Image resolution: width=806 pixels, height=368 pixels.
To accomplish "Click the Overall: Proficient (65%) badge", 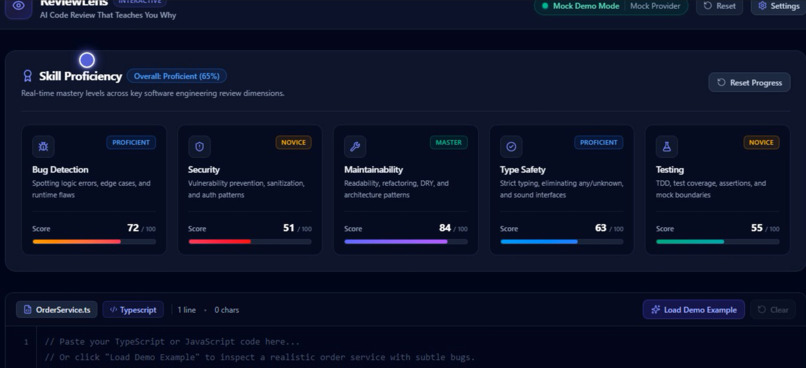I will click(177, 76).
